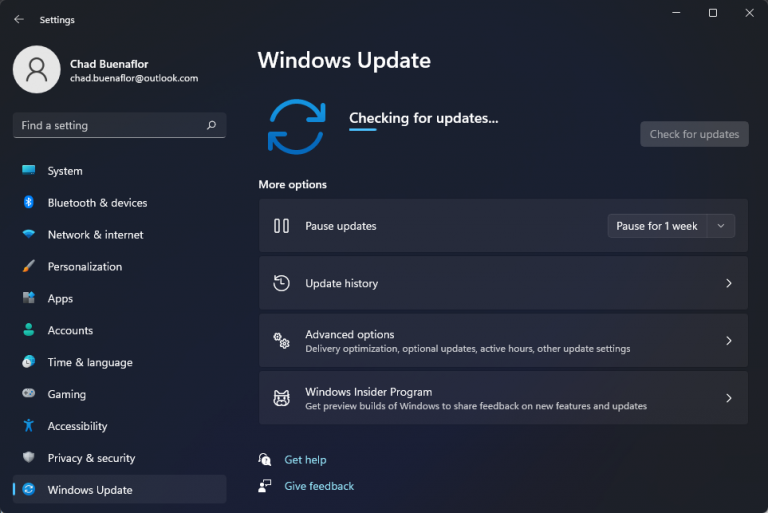Open the Give feedback link

[319, 486]
